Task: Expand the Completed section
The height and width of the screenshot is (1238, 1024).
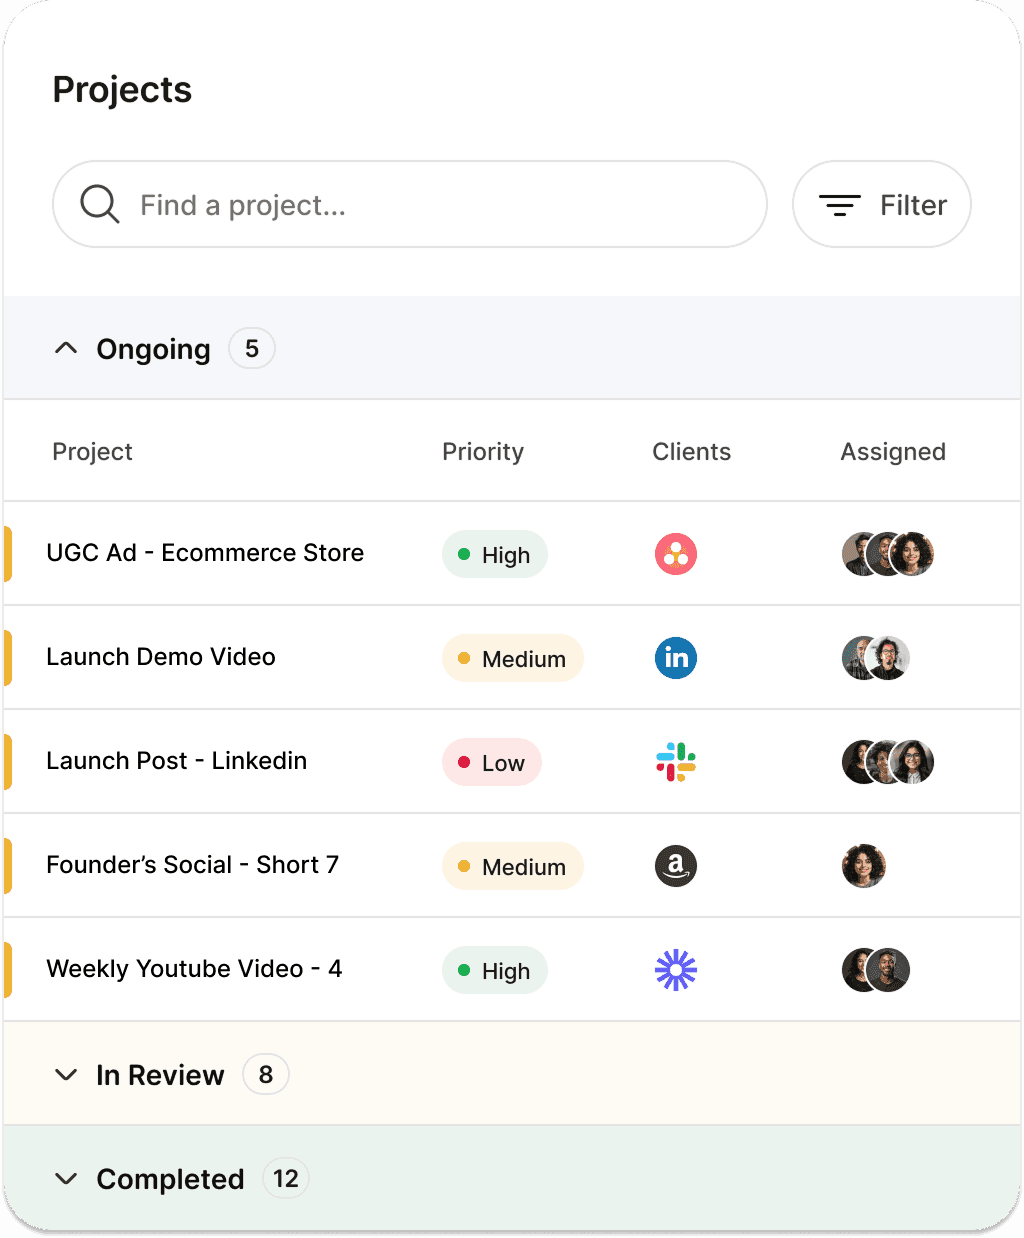Action: [66, 1178]
